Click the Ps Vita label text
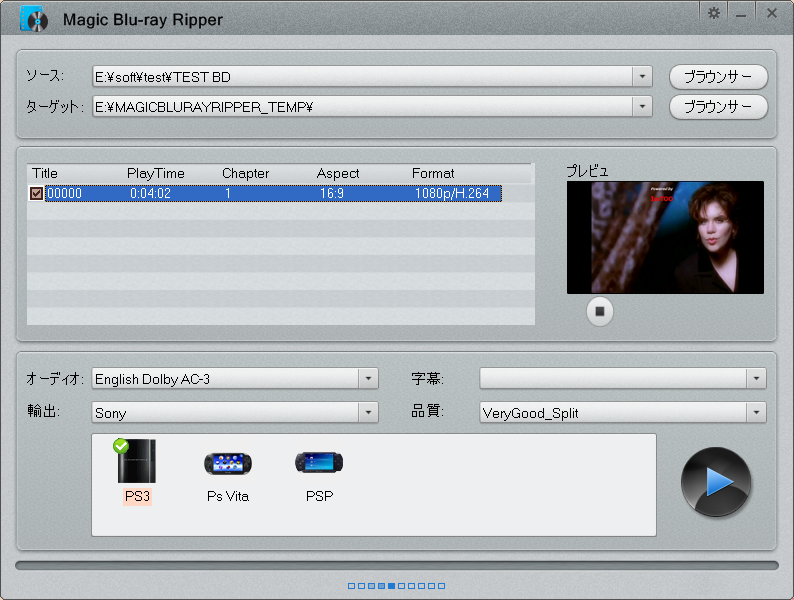This screenshot has height=600, width=794. point(228,496)
